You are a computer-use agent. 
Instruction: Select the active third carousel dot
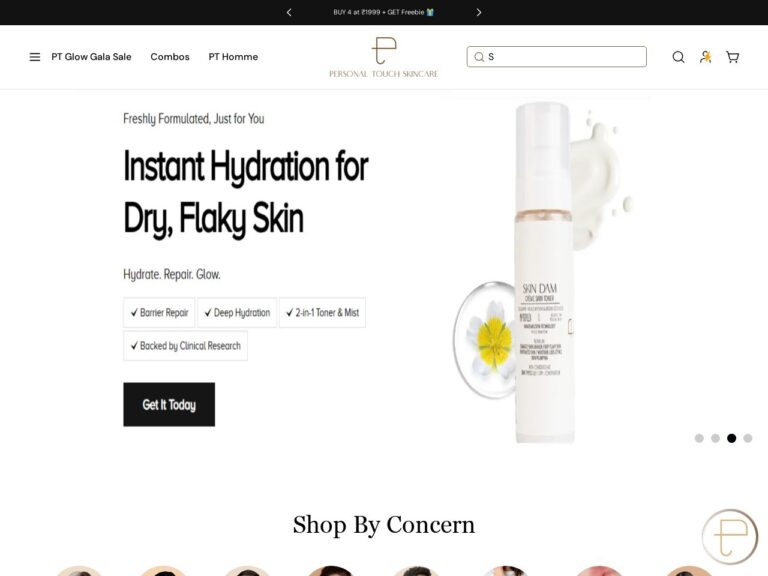click(x=731, y=438)
